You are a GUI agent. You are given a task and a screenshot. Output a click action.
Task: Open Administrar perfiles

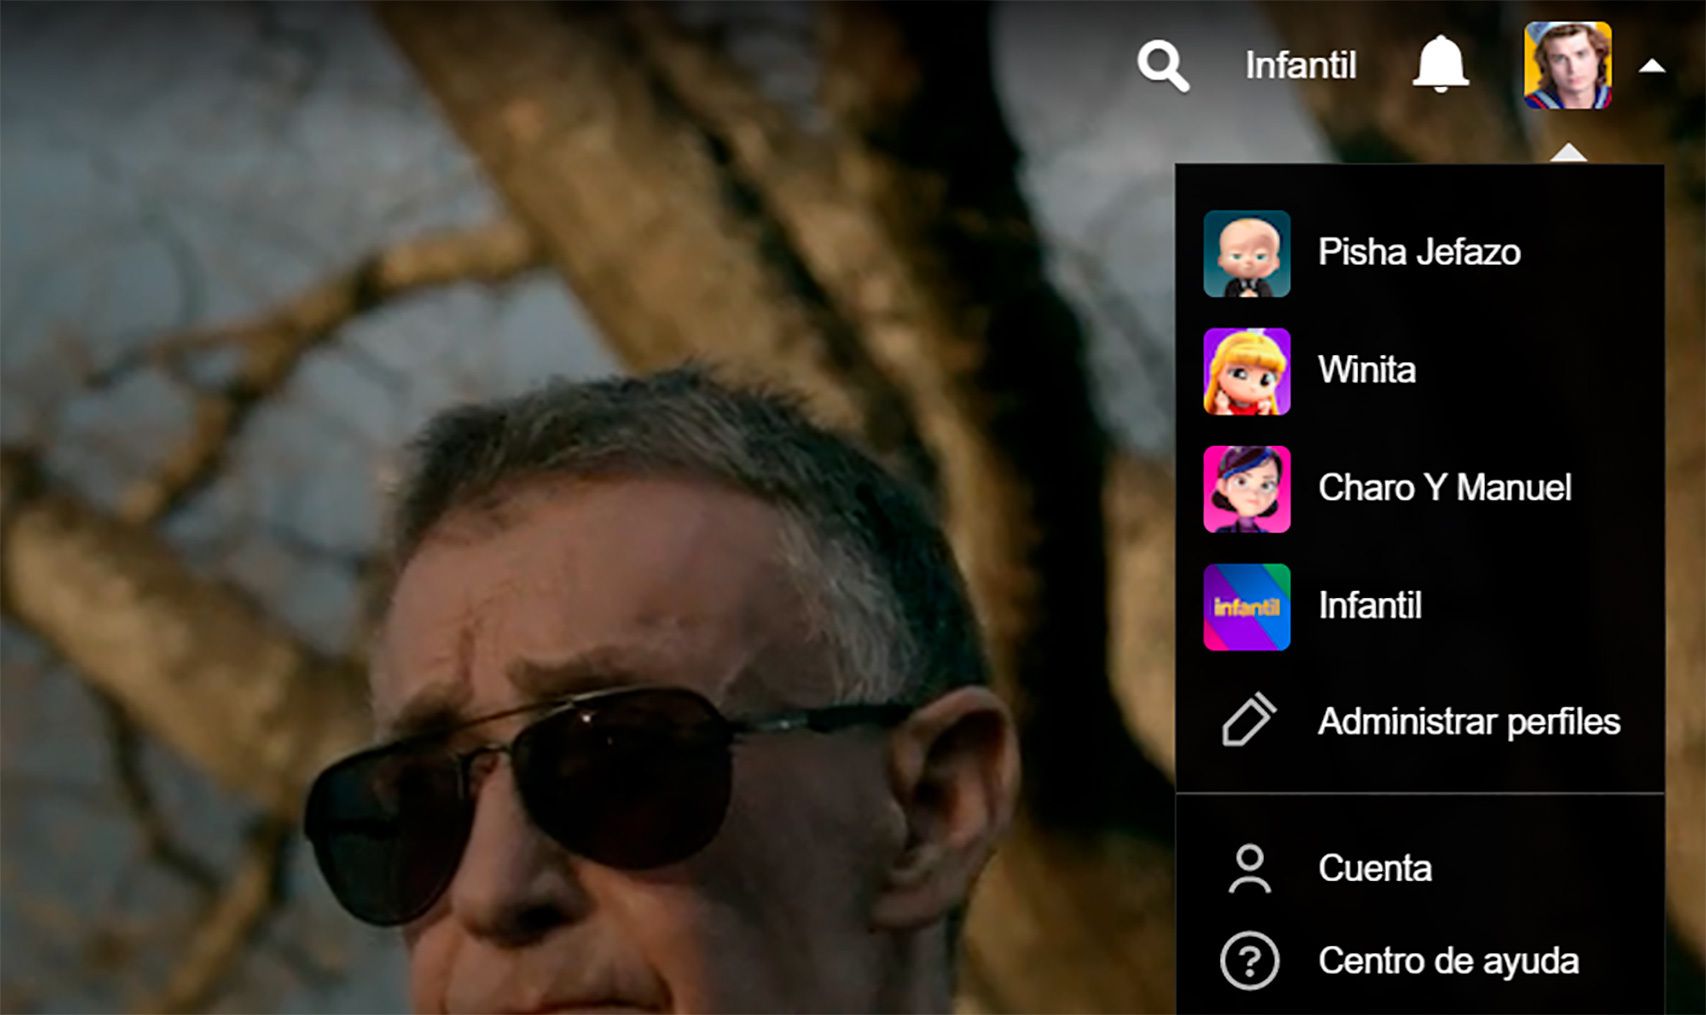pos(1468,721)
